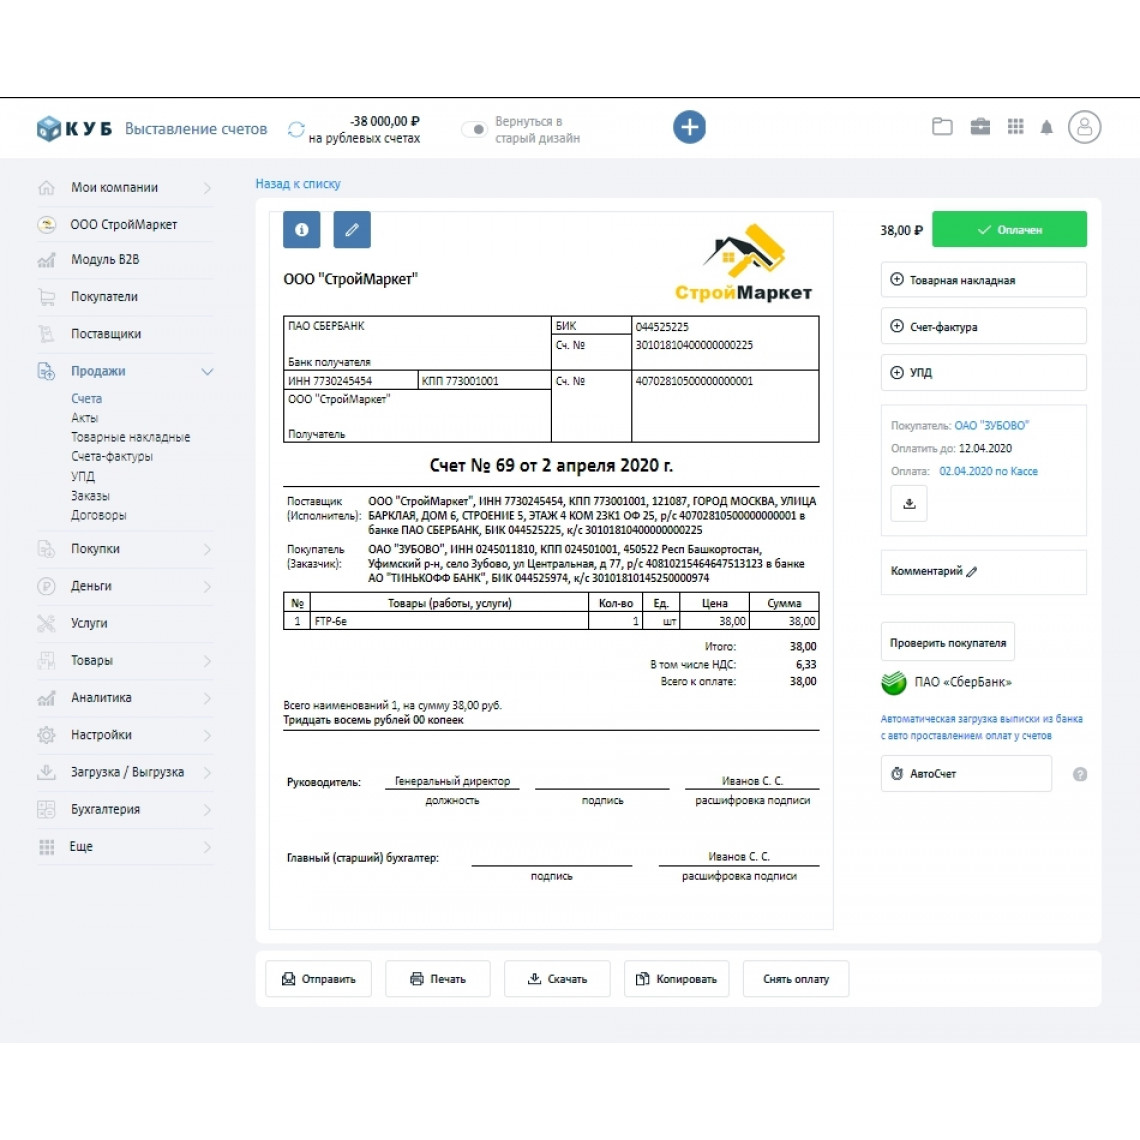Image resolution: width=1140 pixels, height=1140 pixels.
Task: Open Счета-фактуры submenu item
Action: (112, 457)
